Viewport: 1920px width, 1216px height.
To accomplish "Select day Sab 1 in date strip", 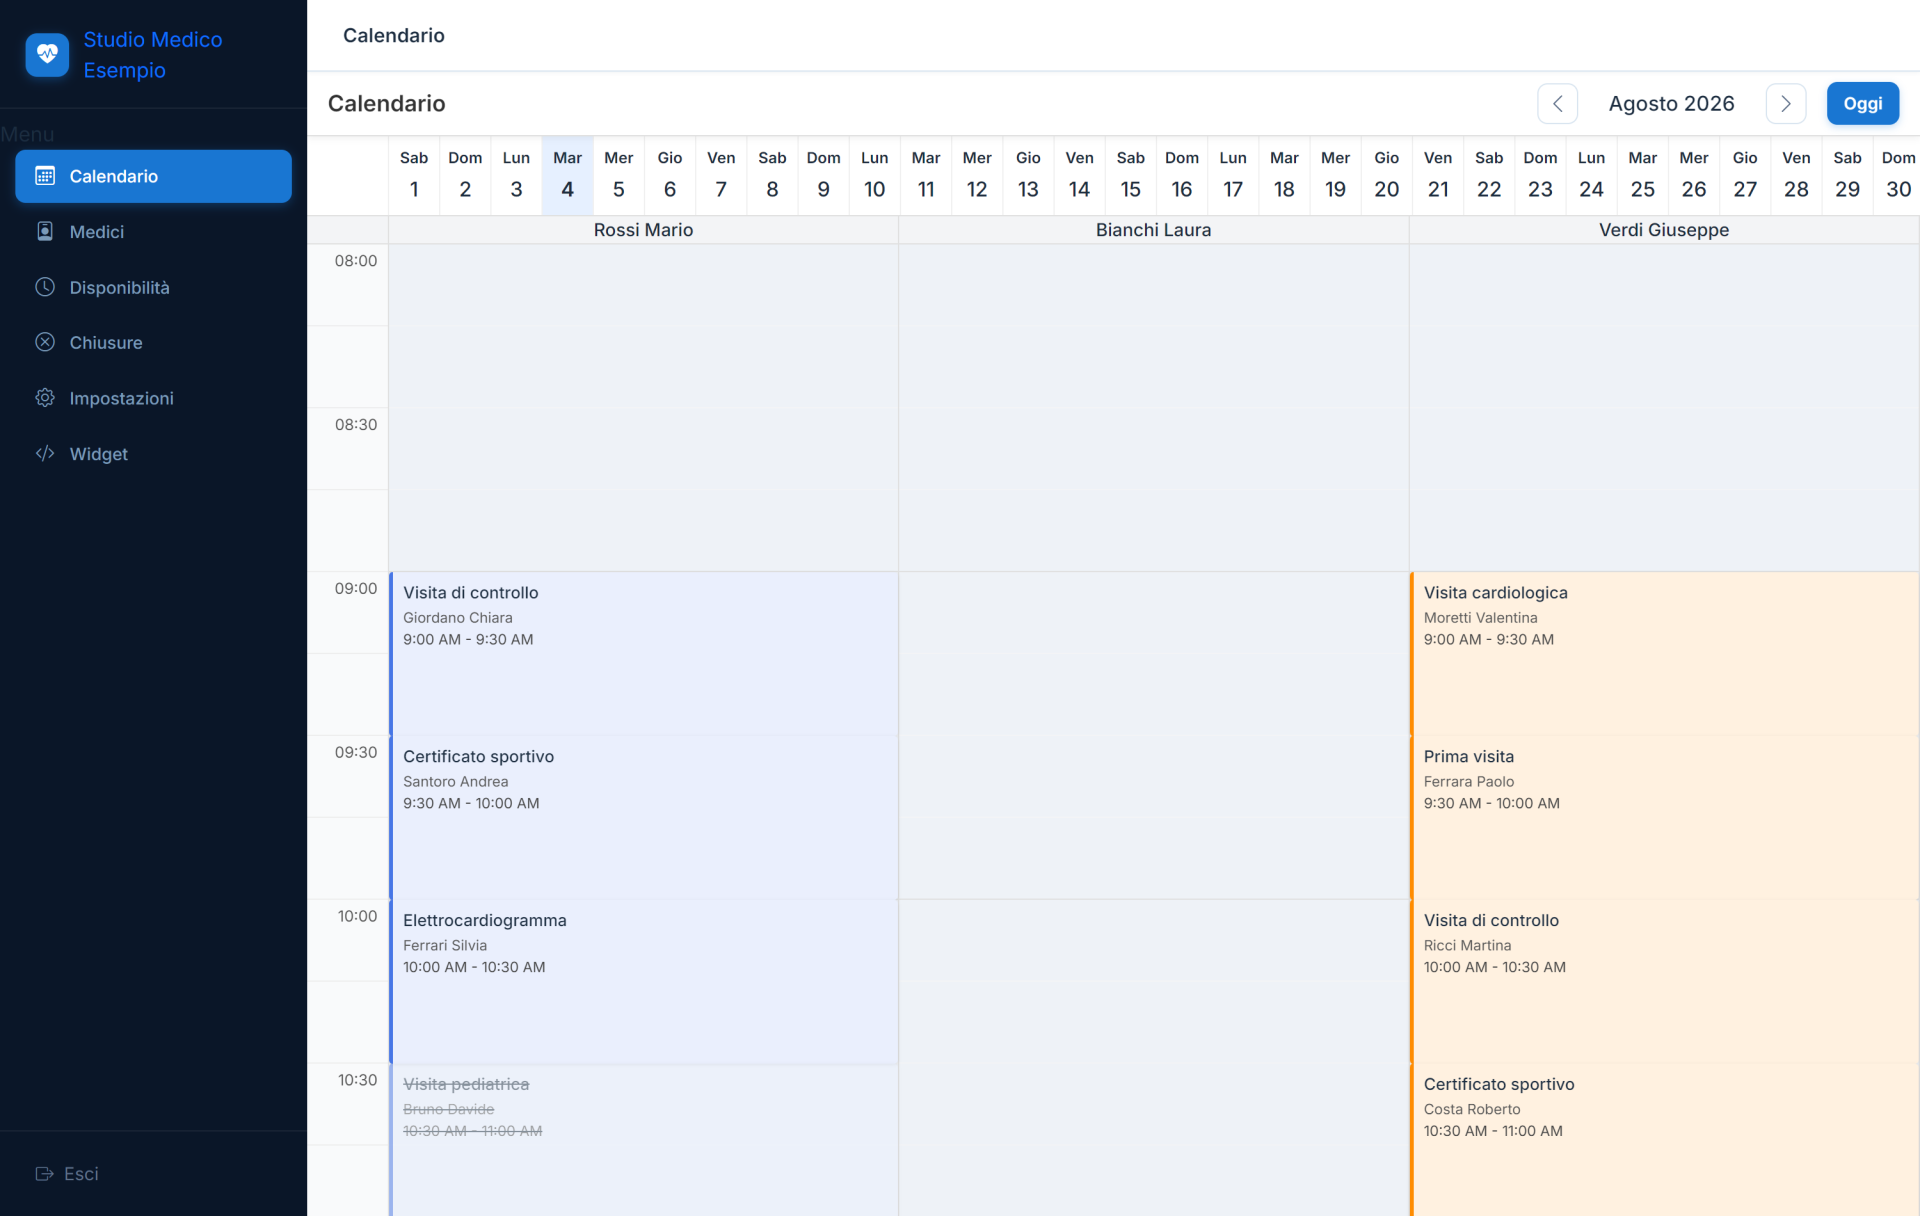I will pos(414,175).
